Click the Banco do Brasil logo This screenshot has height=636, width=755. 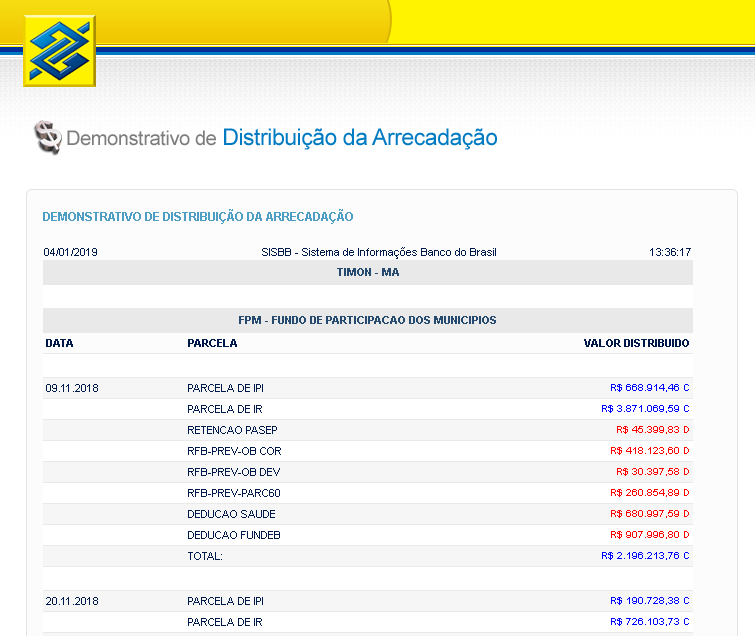pyautogui.click(x=59, y=50)
